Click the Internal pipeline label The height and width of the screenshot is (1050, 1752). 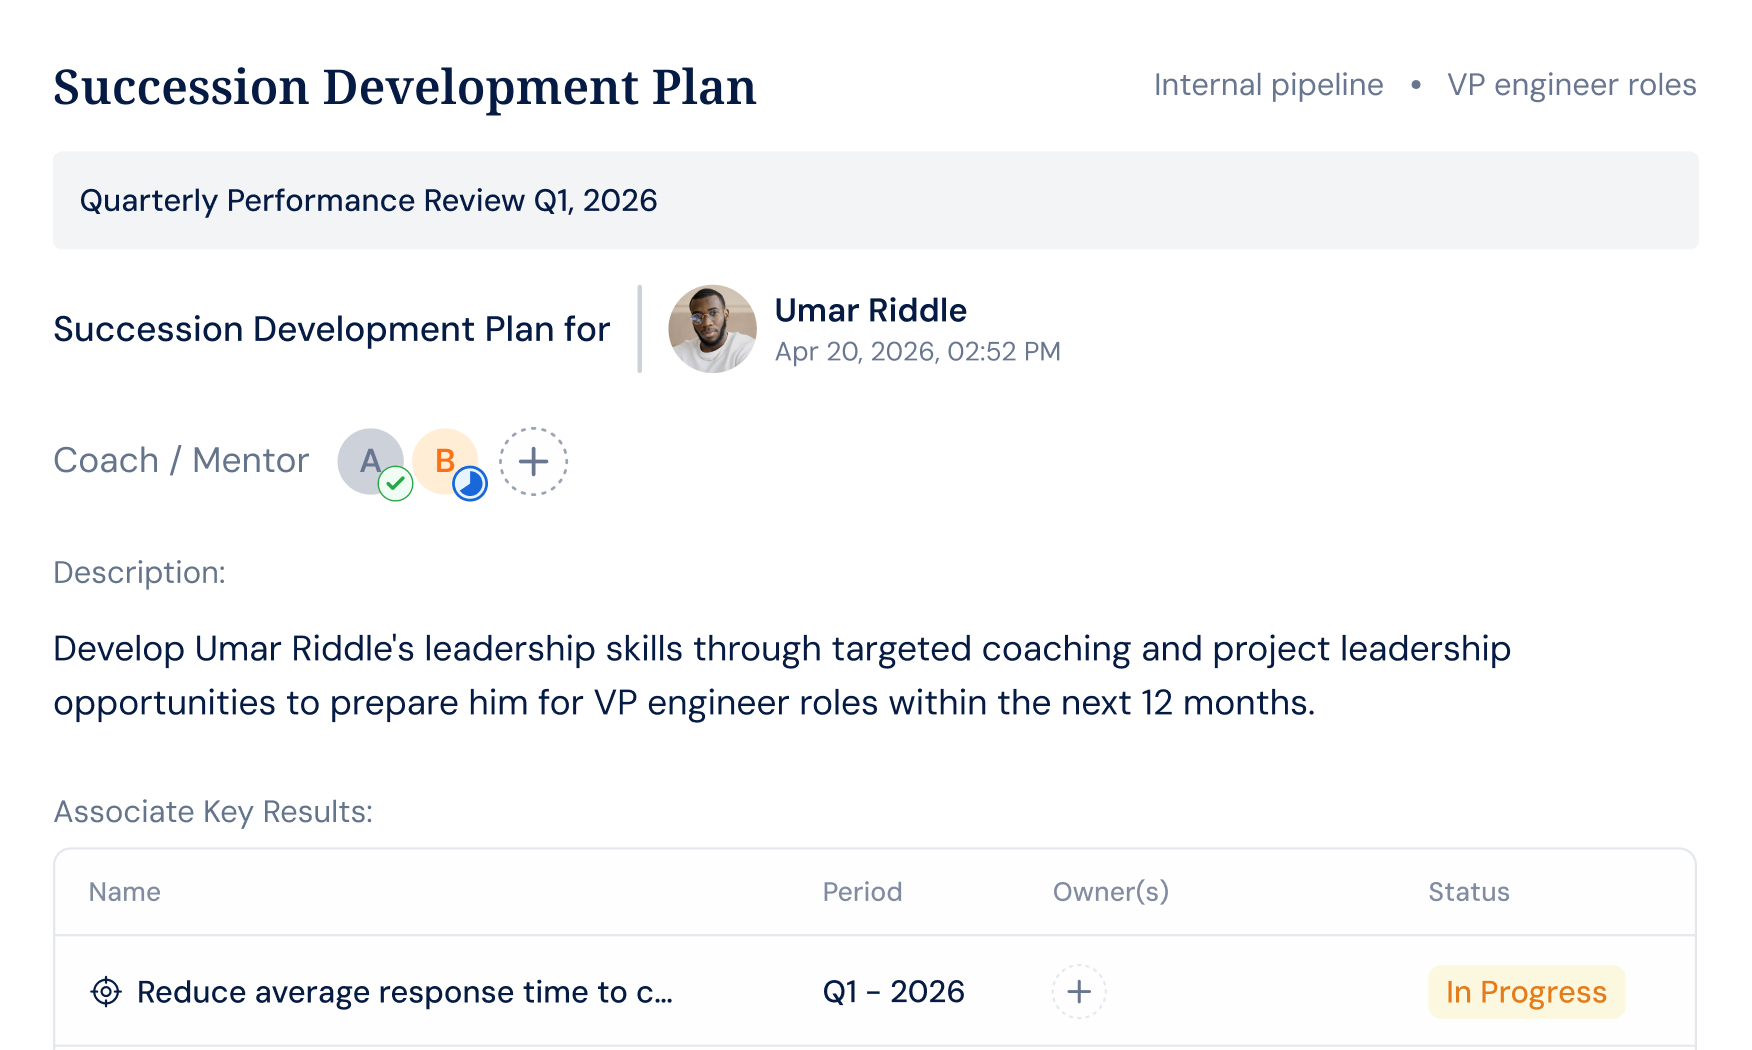click(1268, 85)
